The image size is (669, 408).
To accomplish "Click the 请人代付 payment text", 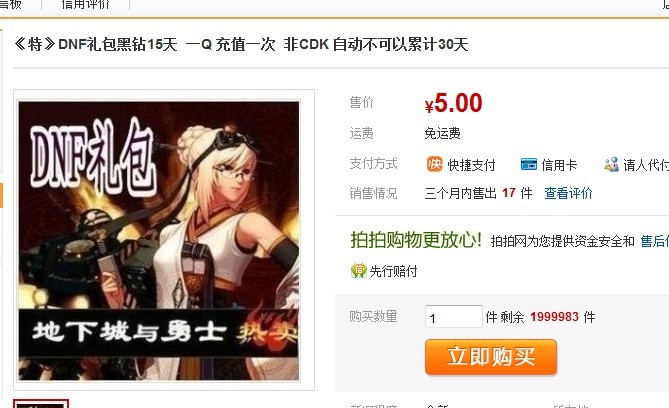I will (646, 165).
